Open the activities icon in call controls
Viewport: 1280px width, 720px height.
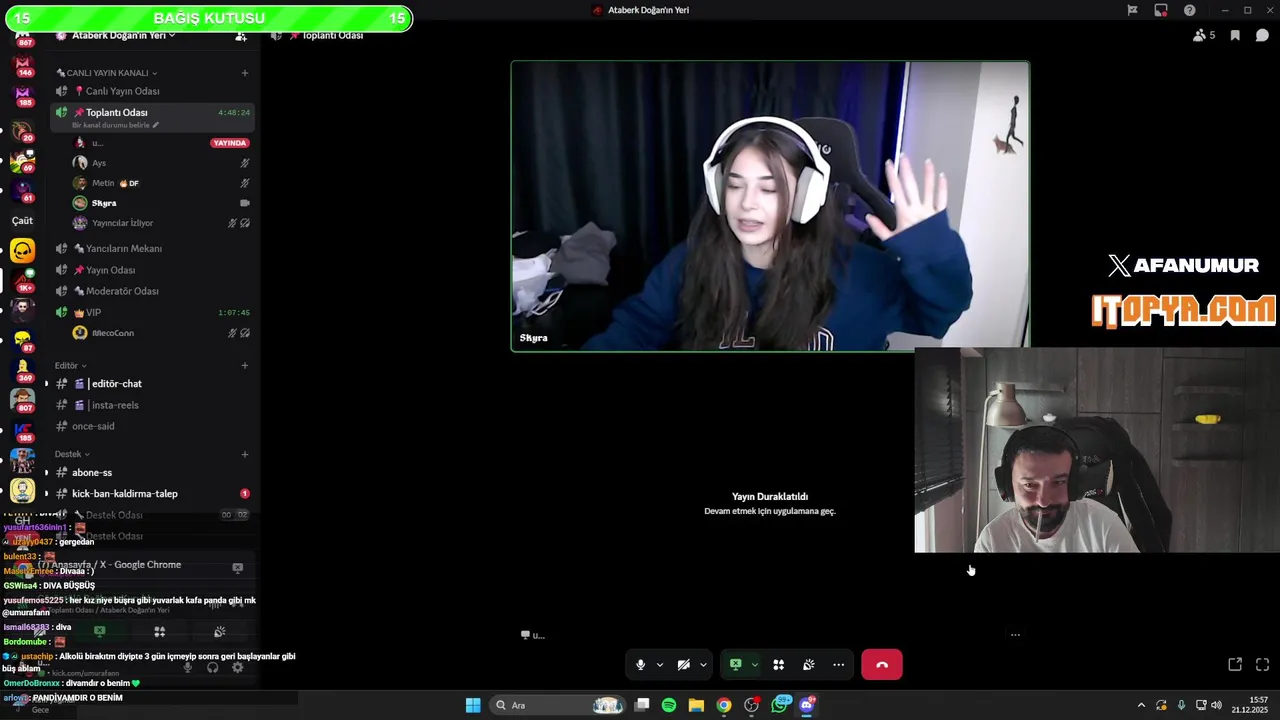(779, 665)
